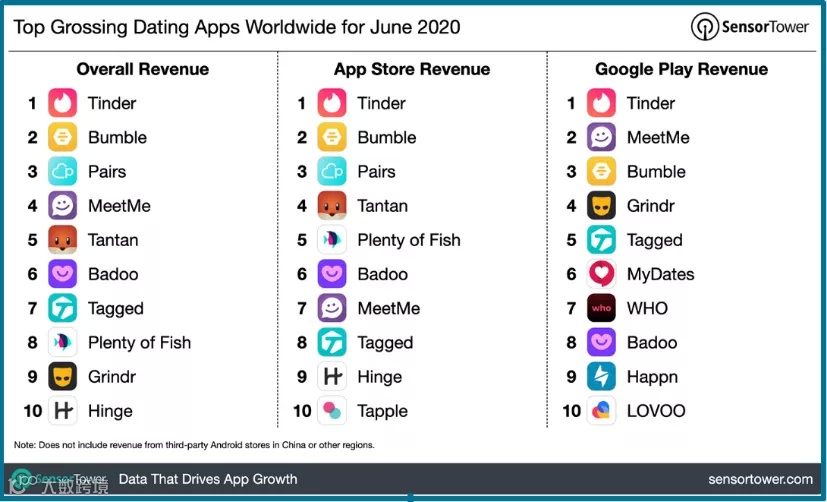Click the SensorTower logo at top right
The height and width of the screenshot is (502, 827).
[749, 26]
